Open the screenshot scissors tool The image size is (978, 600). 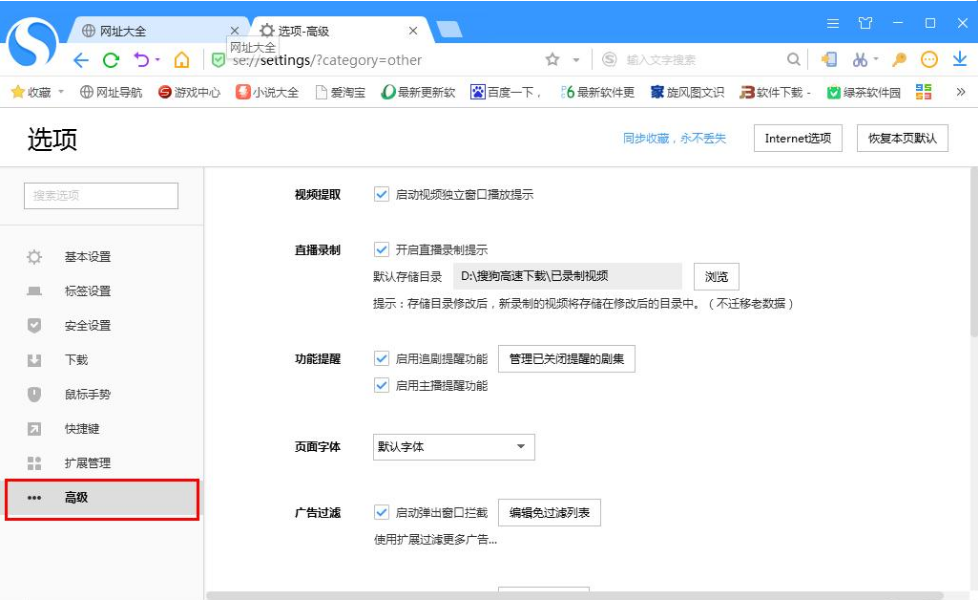[x=860, y=60]
